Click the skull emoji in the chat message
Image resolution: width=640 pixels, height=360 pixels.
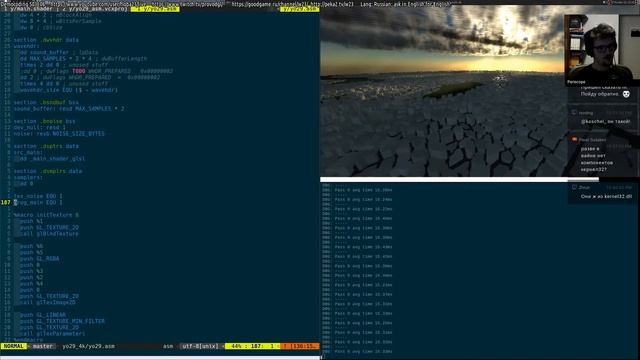click(626, 94)
